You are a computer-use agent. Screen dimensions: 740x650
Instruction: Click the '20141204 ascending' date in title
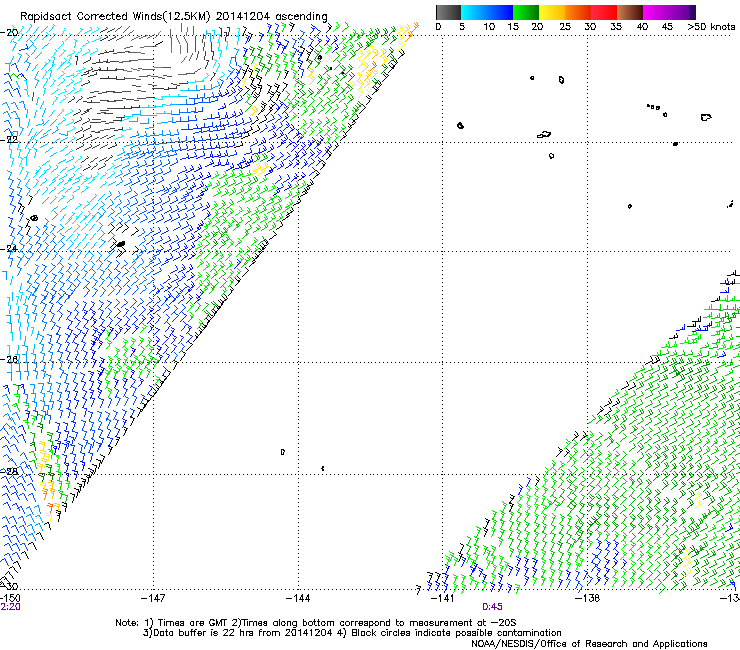pos(271,16)
